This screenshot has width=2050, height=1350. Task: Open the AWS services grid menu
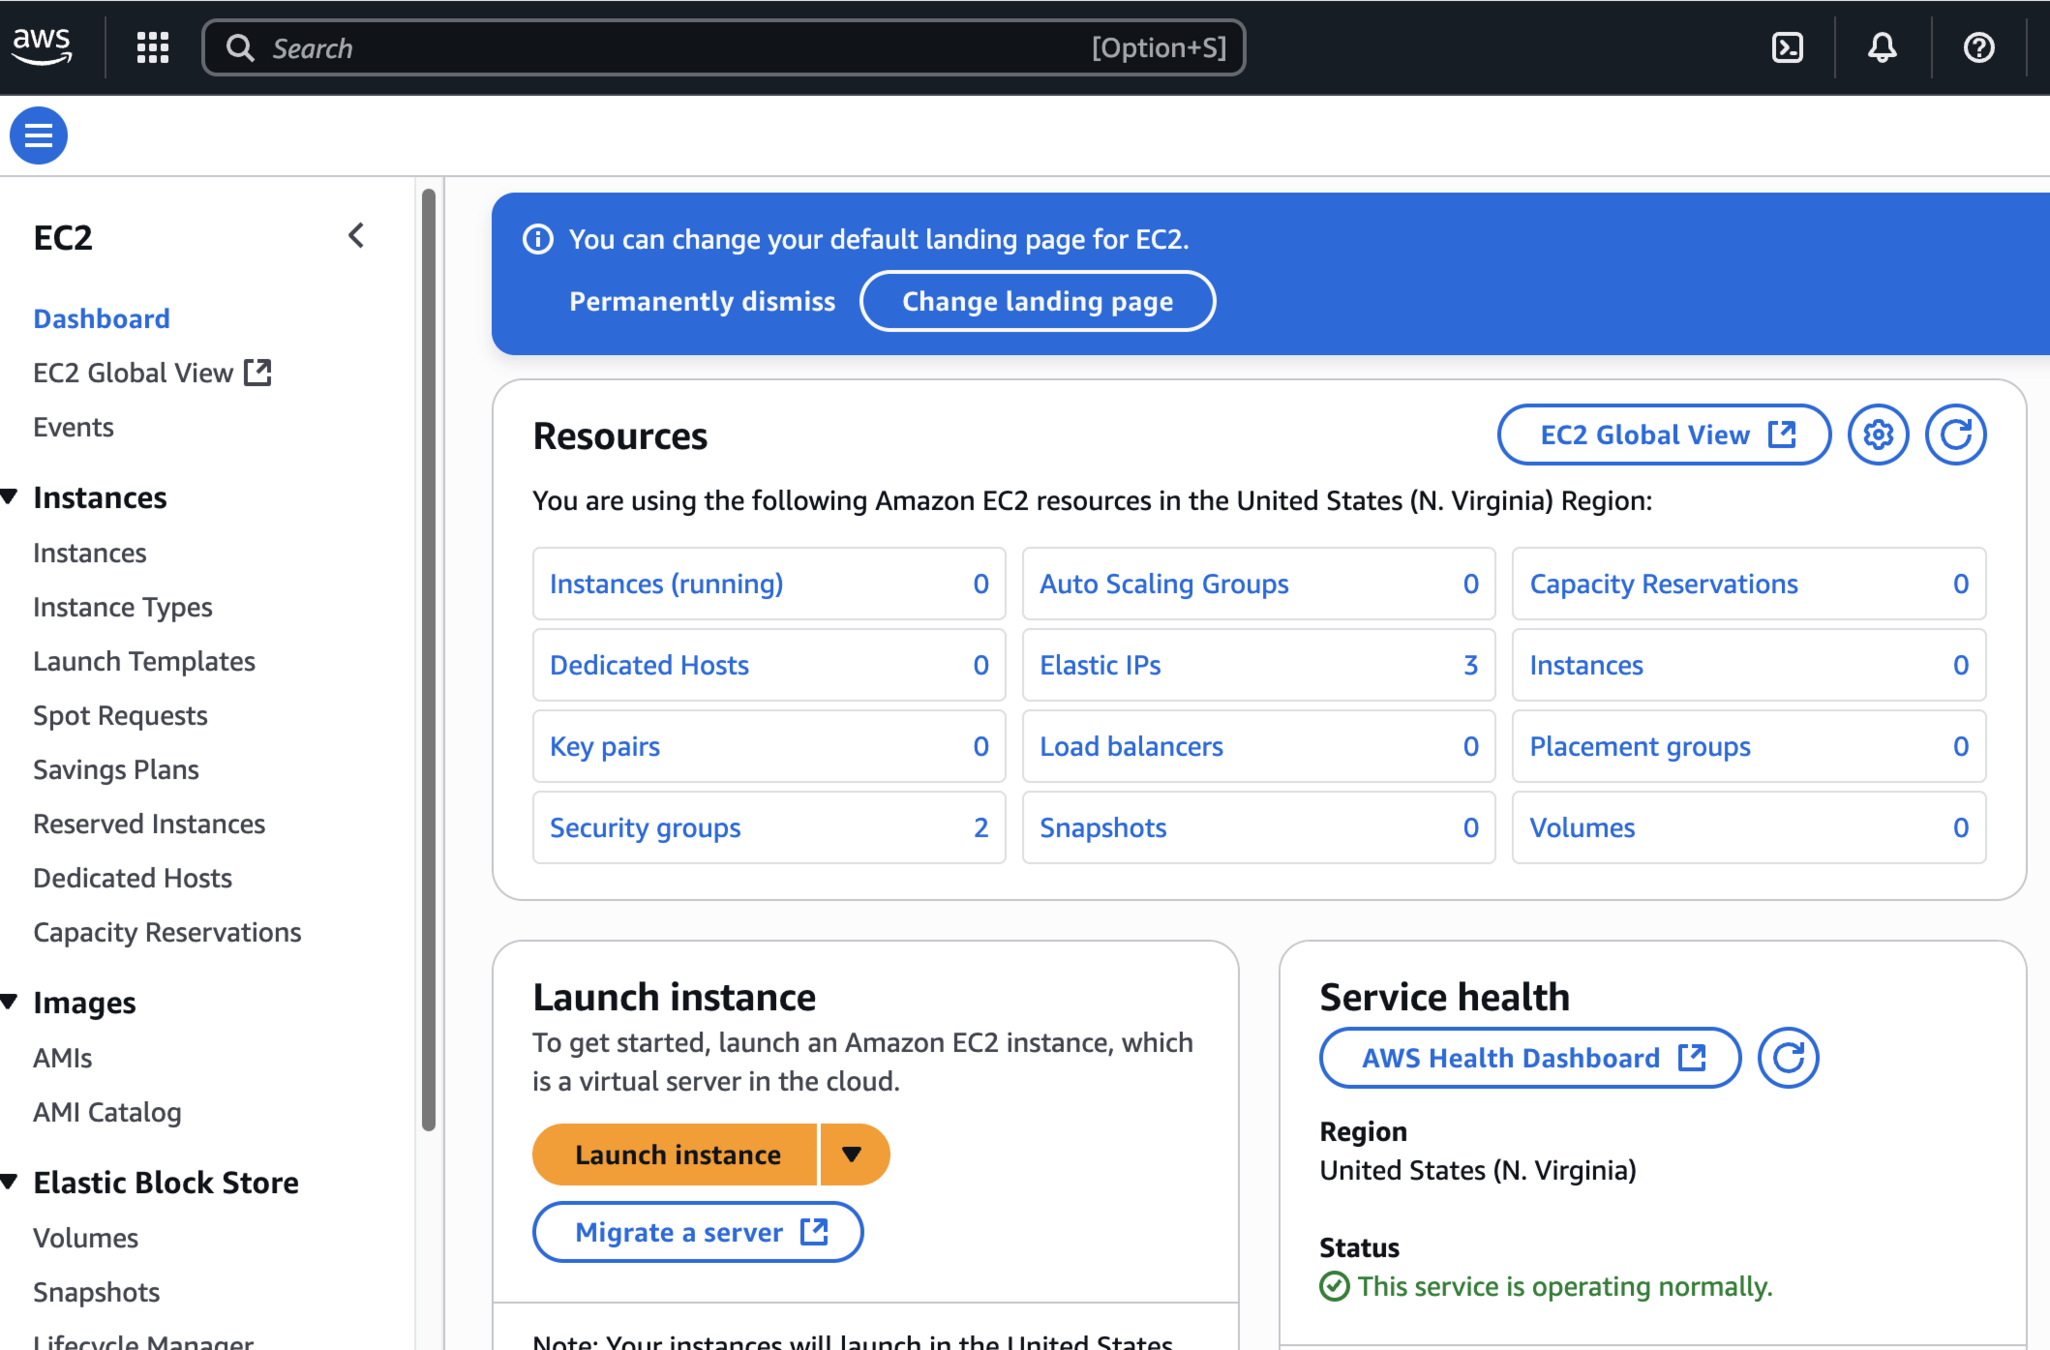point(152,47)
